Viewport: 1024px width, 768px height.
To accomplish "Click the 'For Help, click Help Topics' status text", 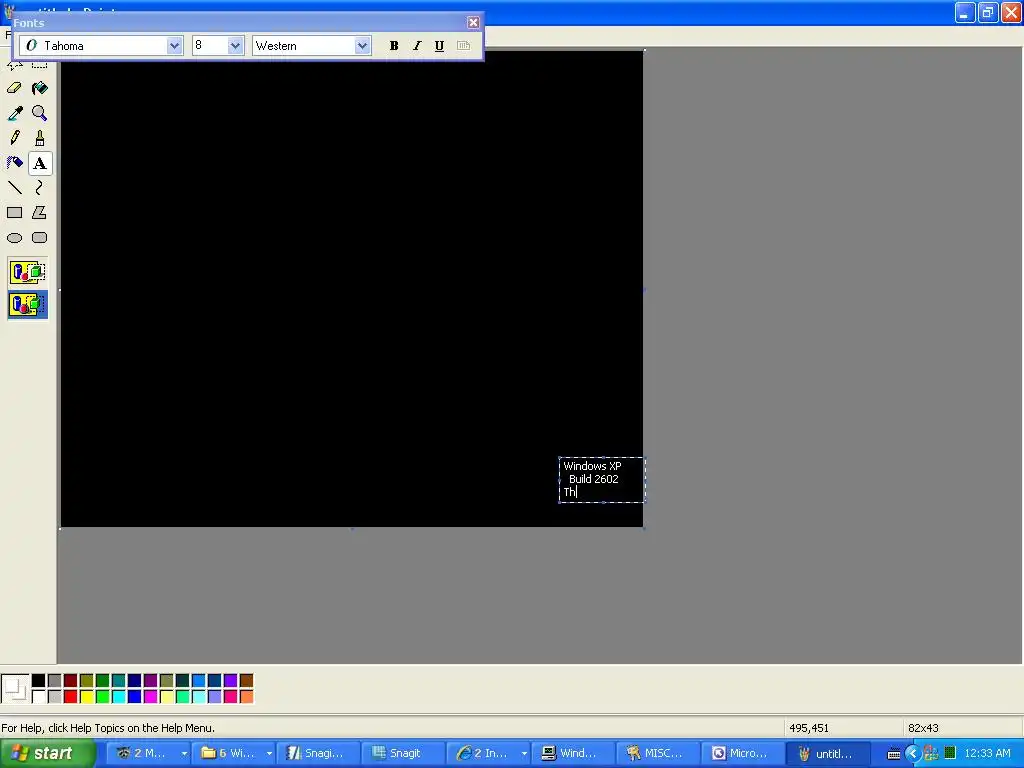I will pos(108,728).
